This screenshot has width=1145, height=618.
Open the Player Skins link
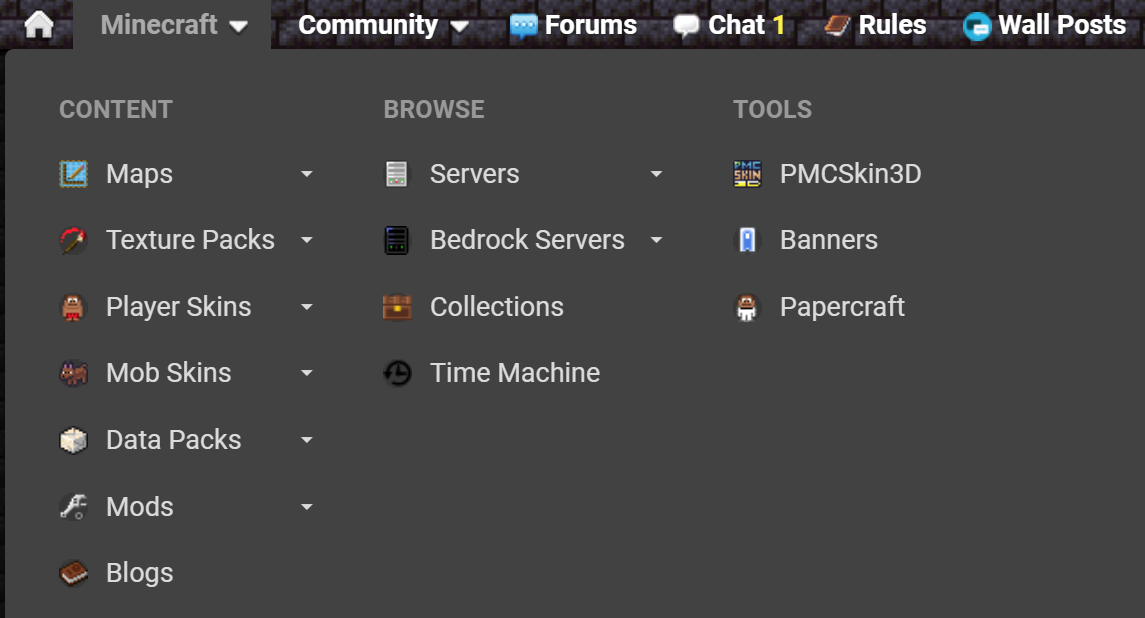(179, 307)
